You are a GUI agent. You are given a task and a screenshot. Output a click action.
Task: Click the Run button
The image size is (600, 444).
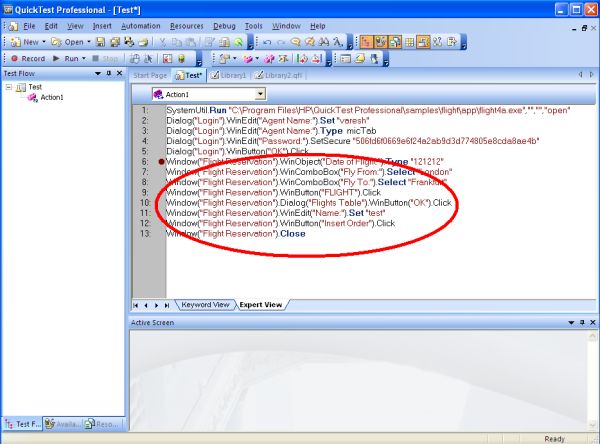tap(66, 59)
